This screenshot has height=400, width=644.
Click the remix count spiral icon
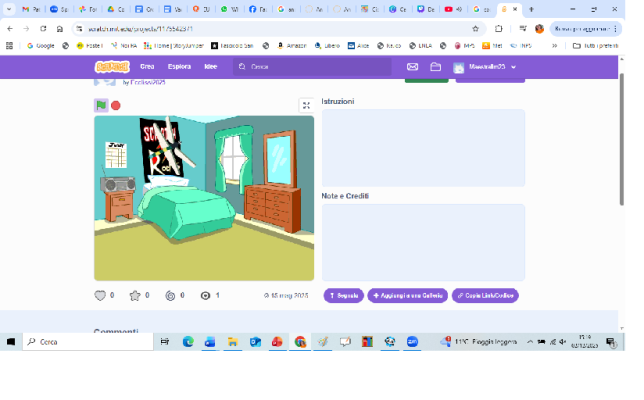[x=170, y=296]
